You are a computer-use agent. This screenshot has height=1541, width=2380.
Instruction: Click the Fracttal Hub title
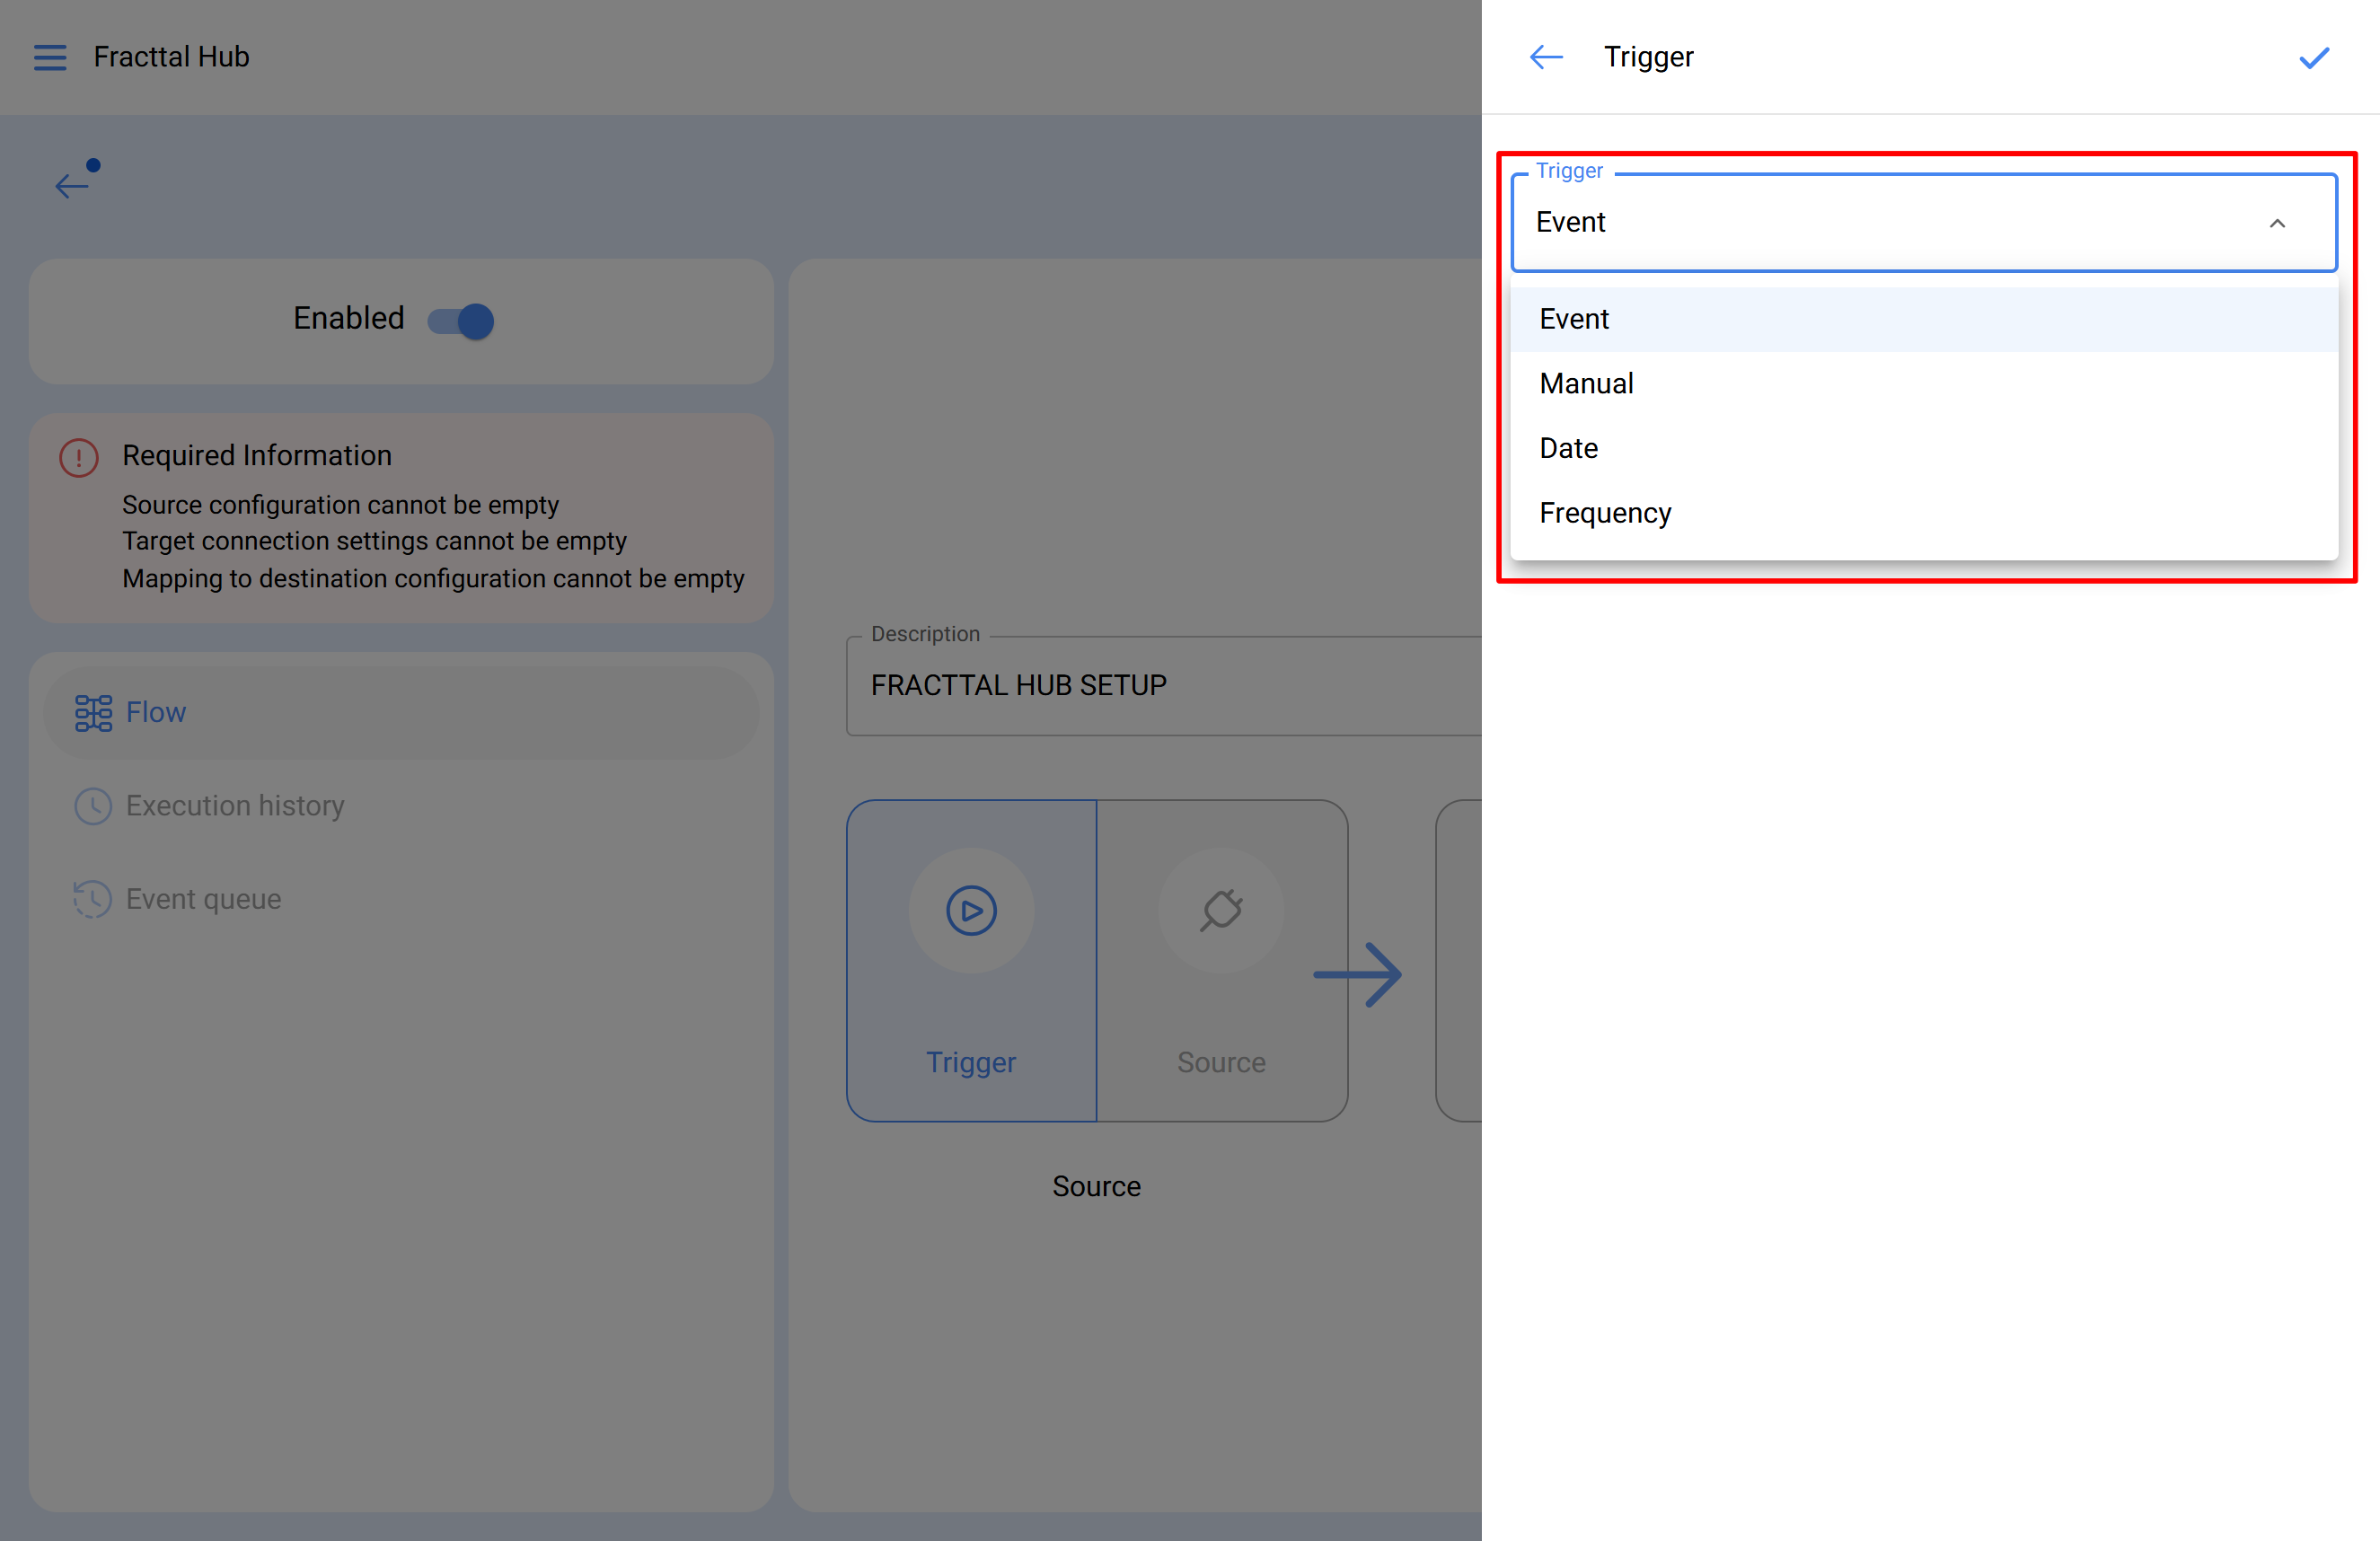(x=171, y=57)
